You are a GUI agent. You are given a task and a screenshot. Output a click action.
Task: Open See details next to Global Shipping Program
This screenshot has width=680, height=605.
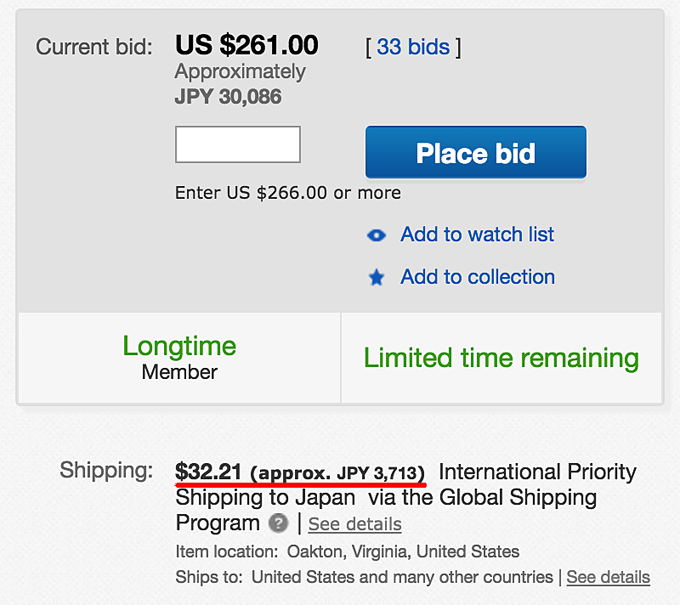point(355,524)
